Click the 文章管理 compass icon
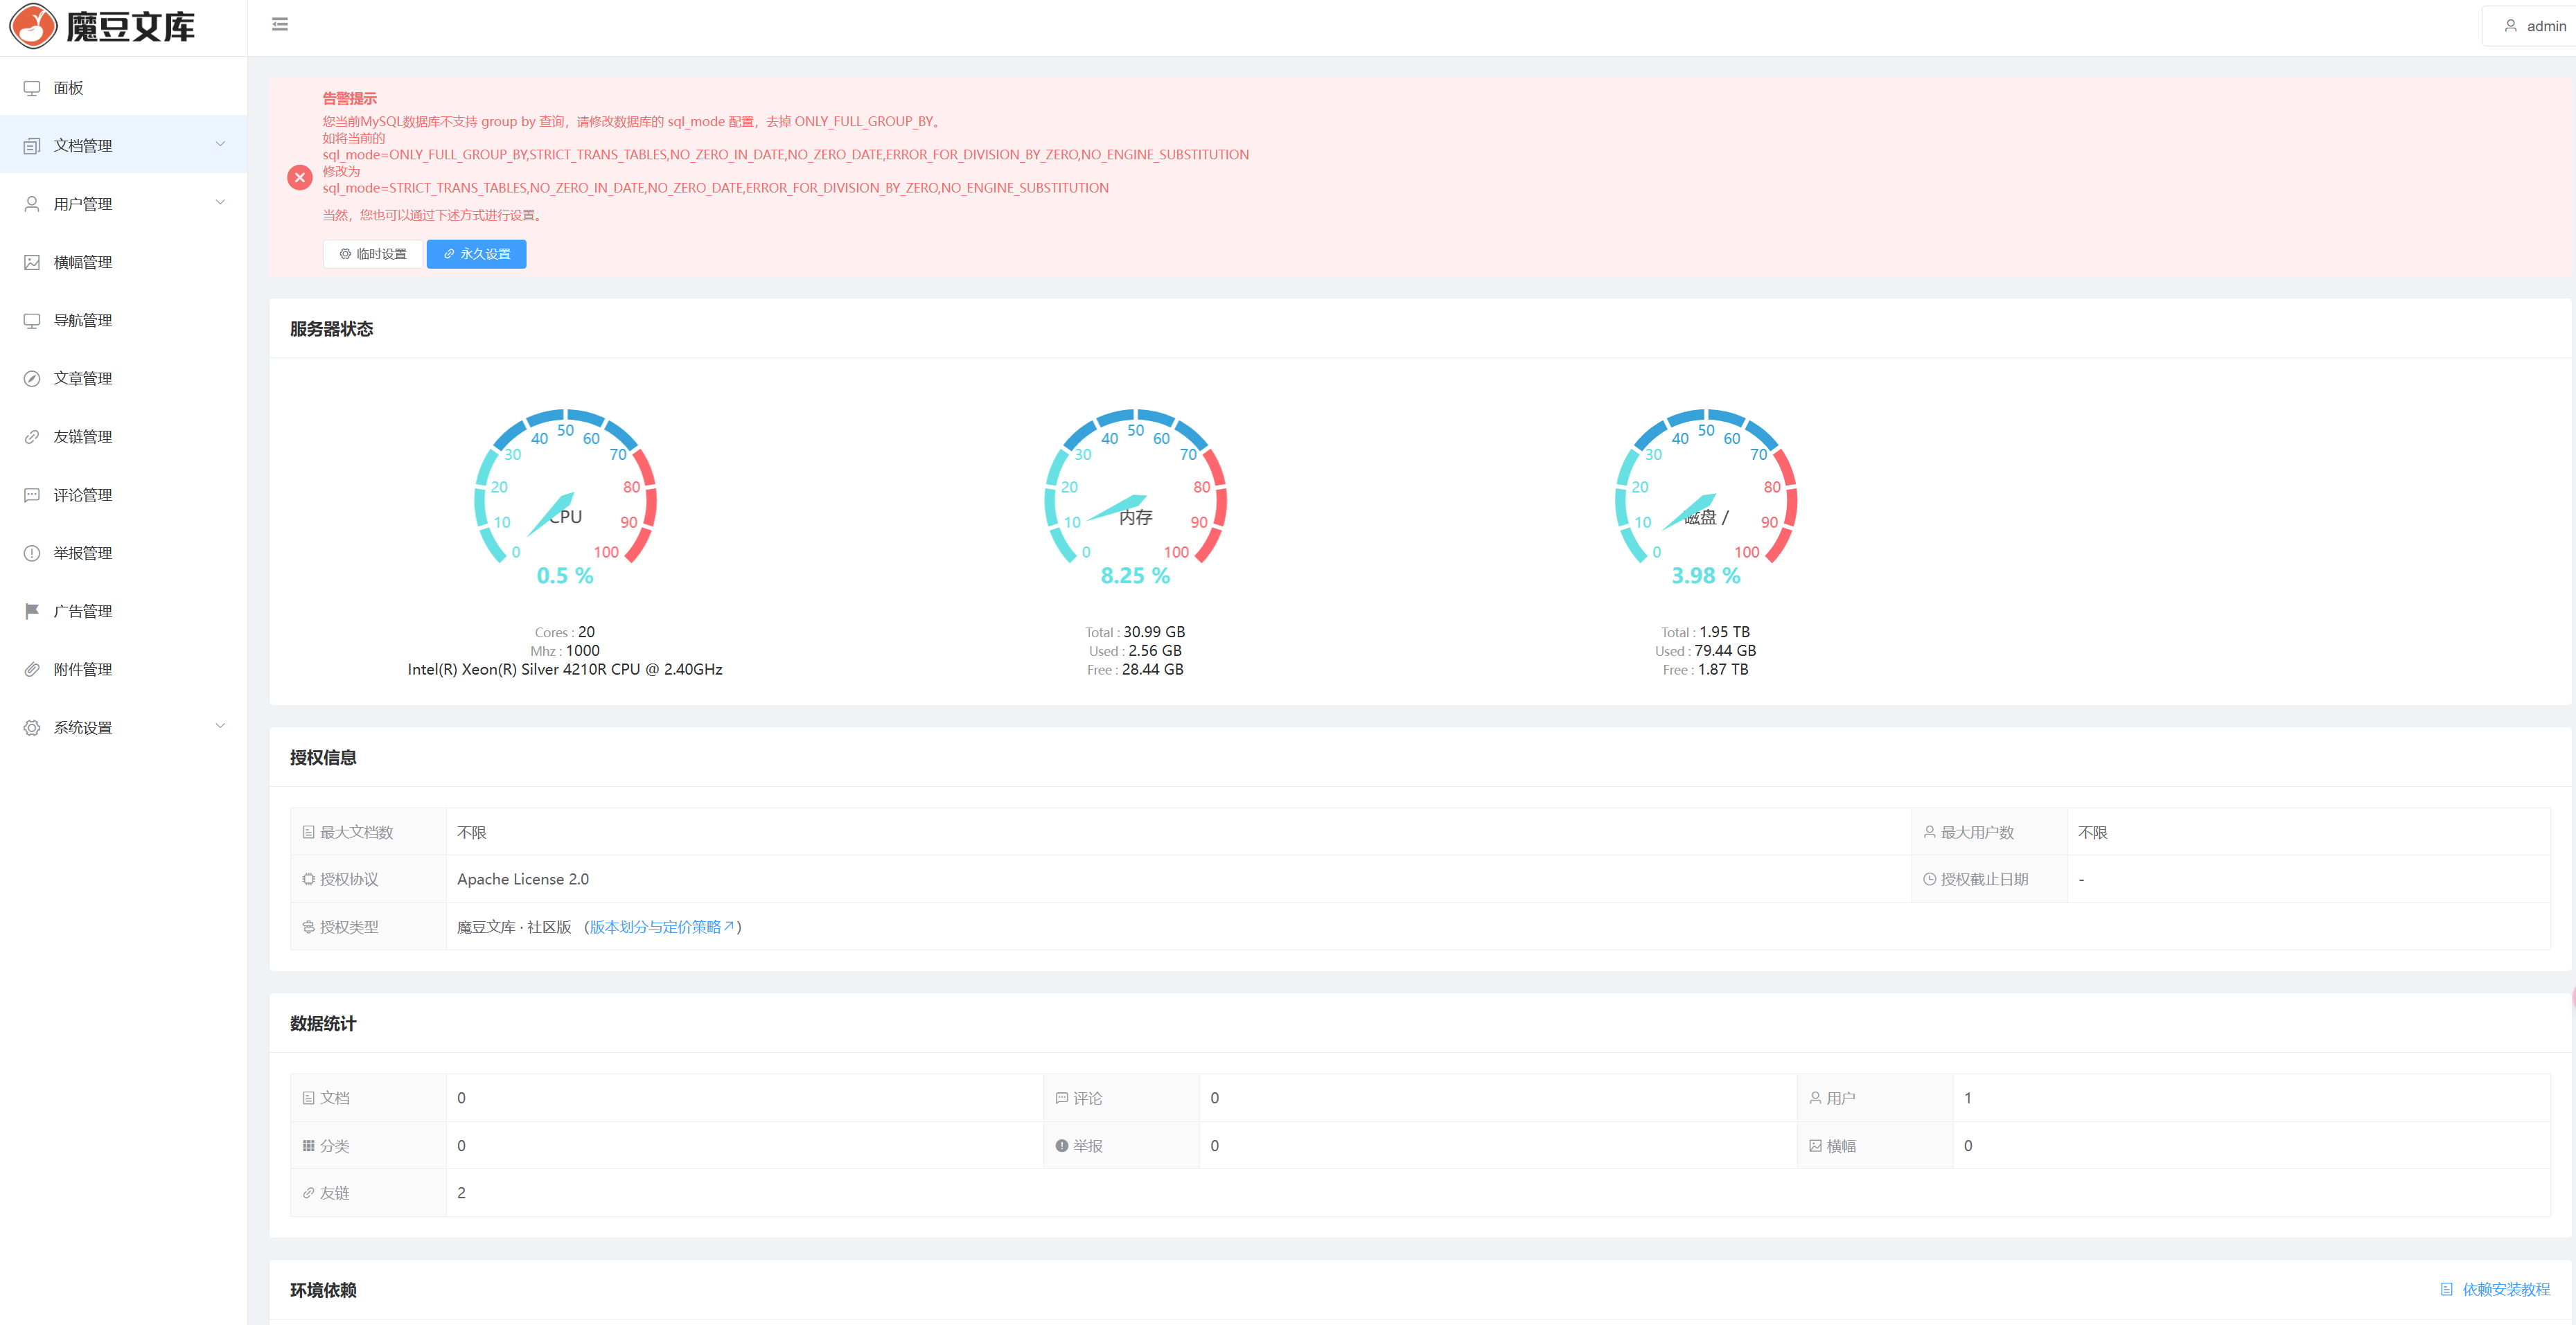The image size is (2576, 1325). point(32,378)
